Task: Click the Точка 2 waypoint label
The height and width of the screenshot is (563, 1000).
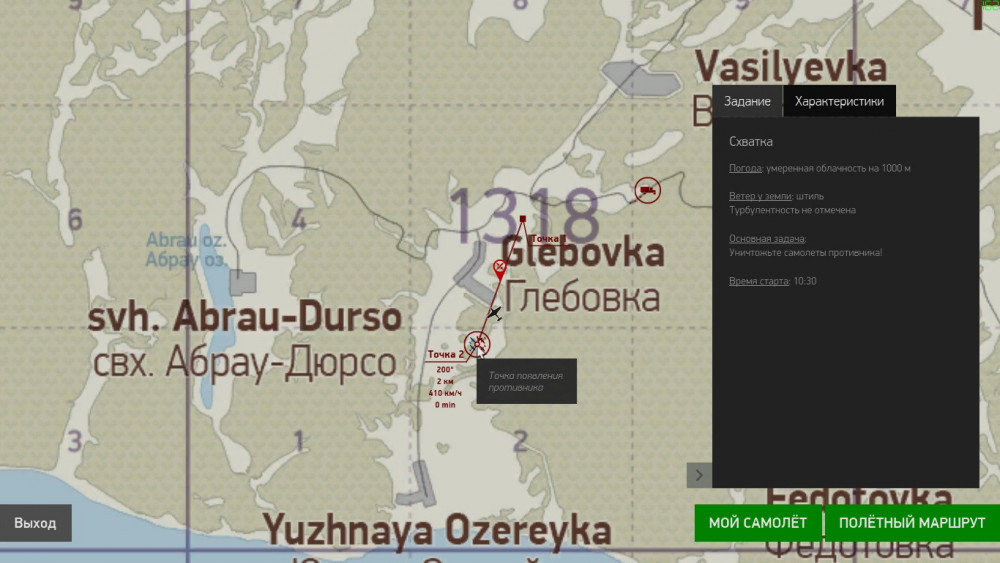Action: (x=446, y=355)
